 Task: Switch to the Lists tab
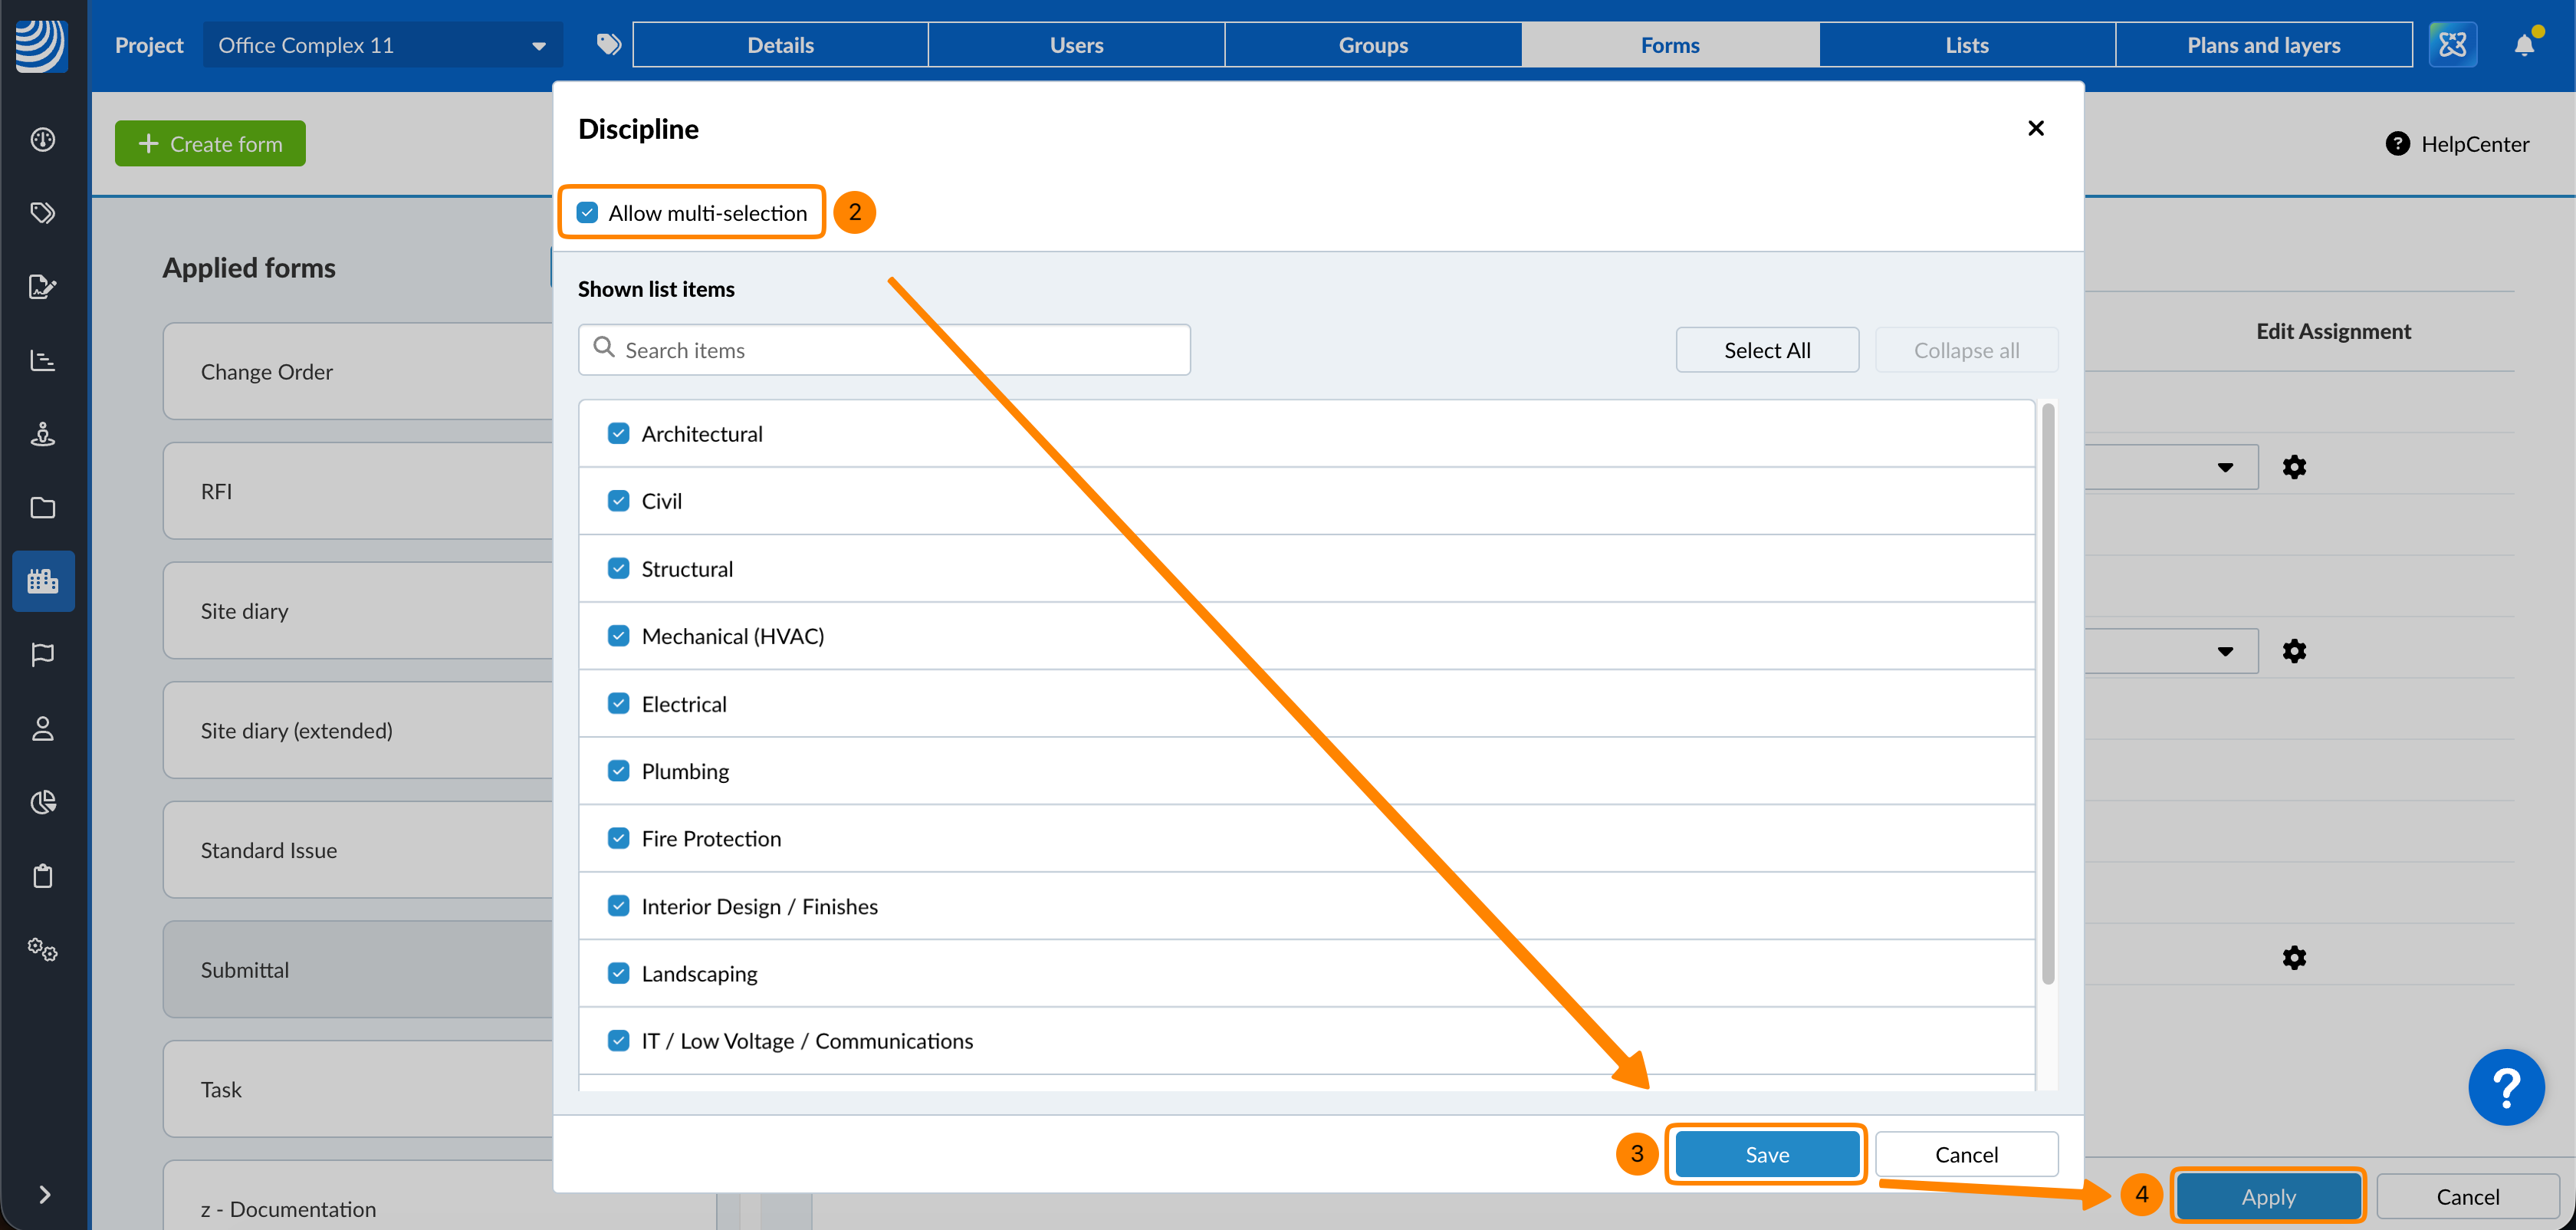click(x=1966, y=45)
